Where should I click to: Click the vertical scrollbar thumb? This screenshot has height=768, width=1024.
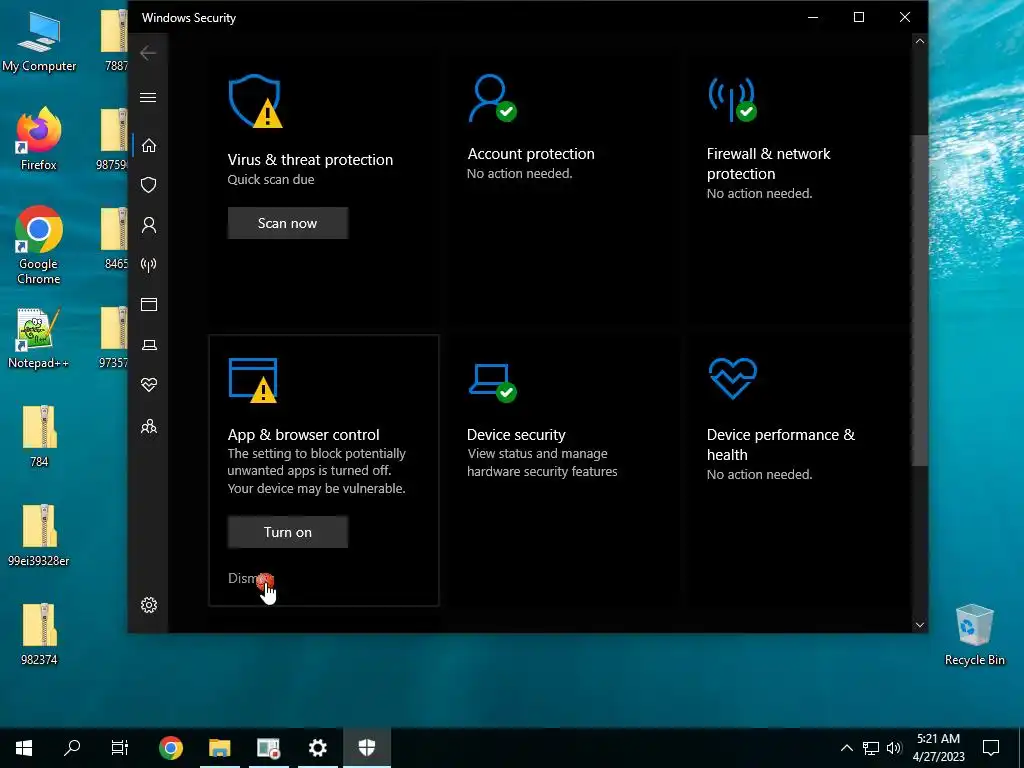(x=920, y=300)
